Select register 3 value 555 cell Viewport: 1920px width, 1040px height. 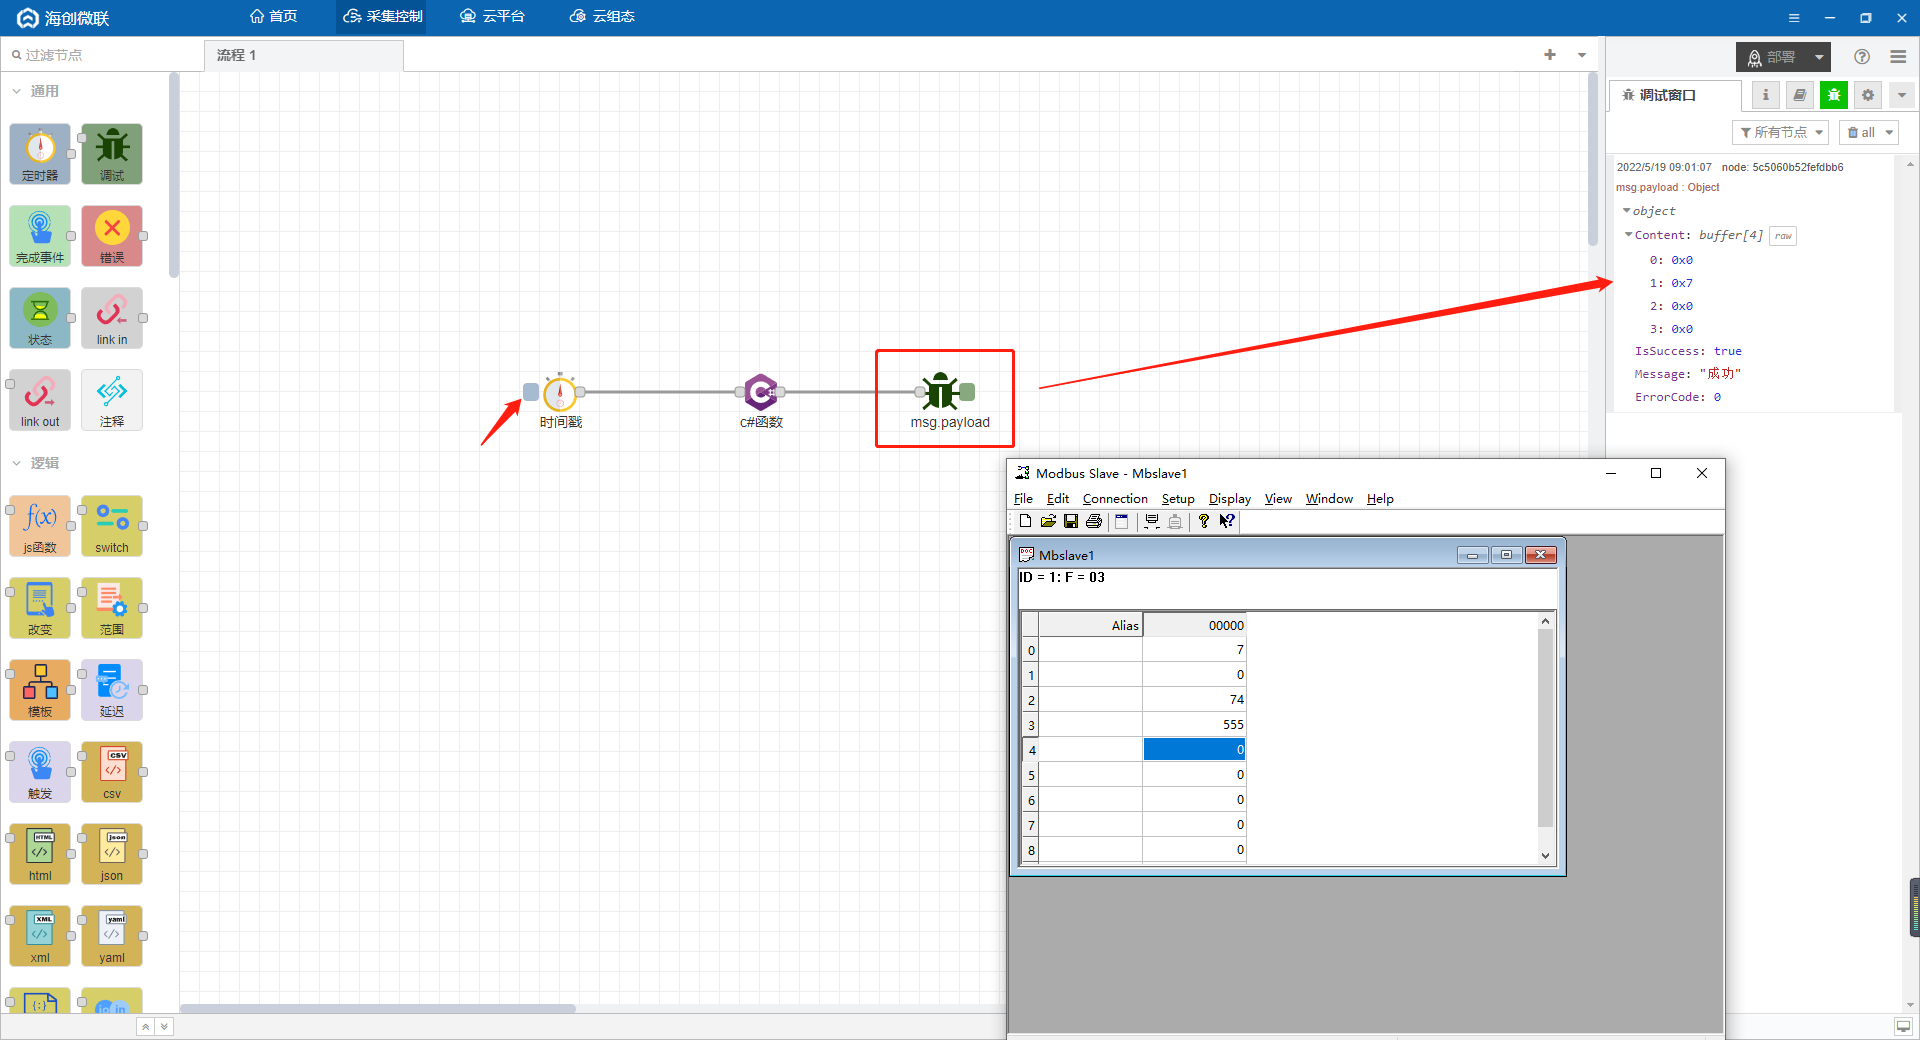pos(1194,724)
